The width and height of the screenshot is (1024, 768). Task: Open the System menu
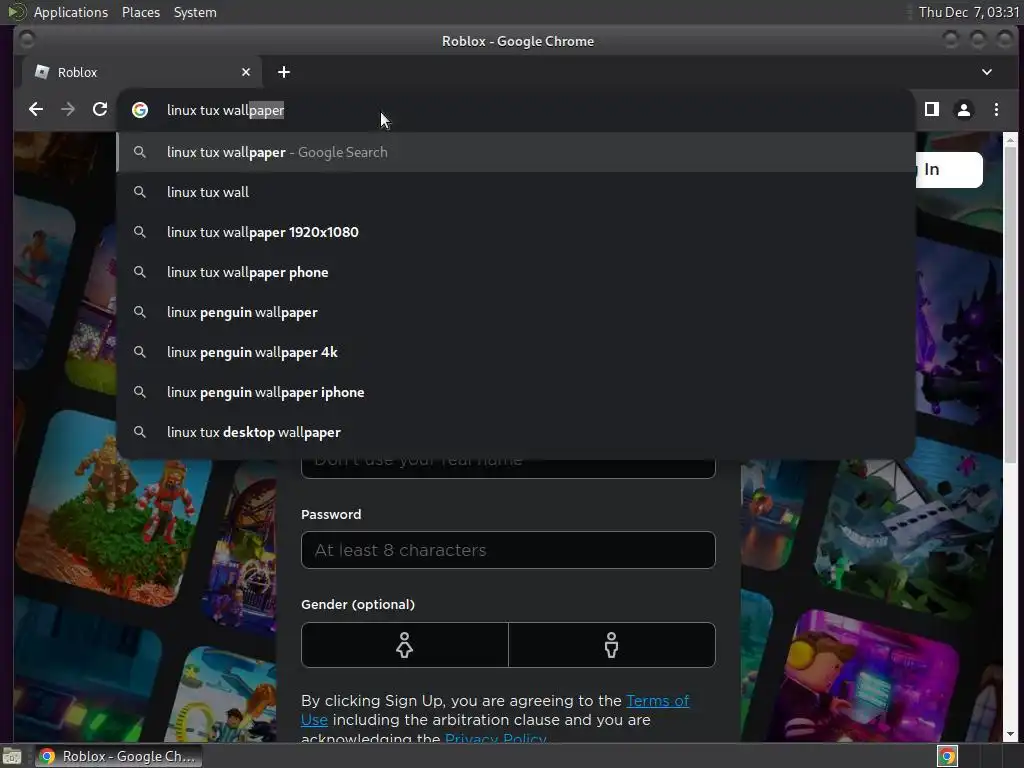[x=195, y=12]
